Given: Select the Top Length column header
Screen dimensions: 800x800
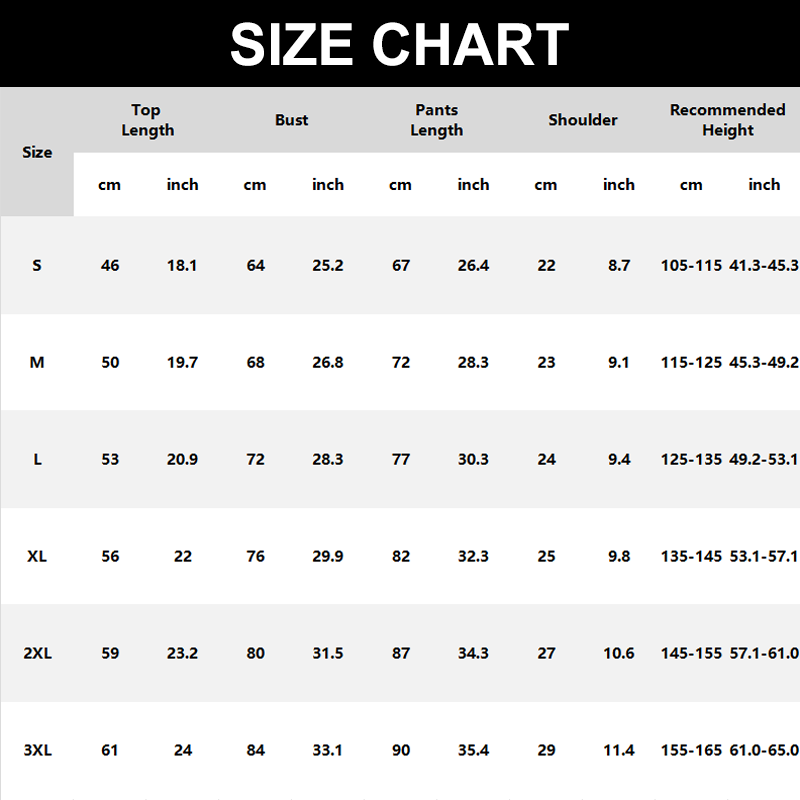Looking at the screenshot, I should click(x=147, y=120).
